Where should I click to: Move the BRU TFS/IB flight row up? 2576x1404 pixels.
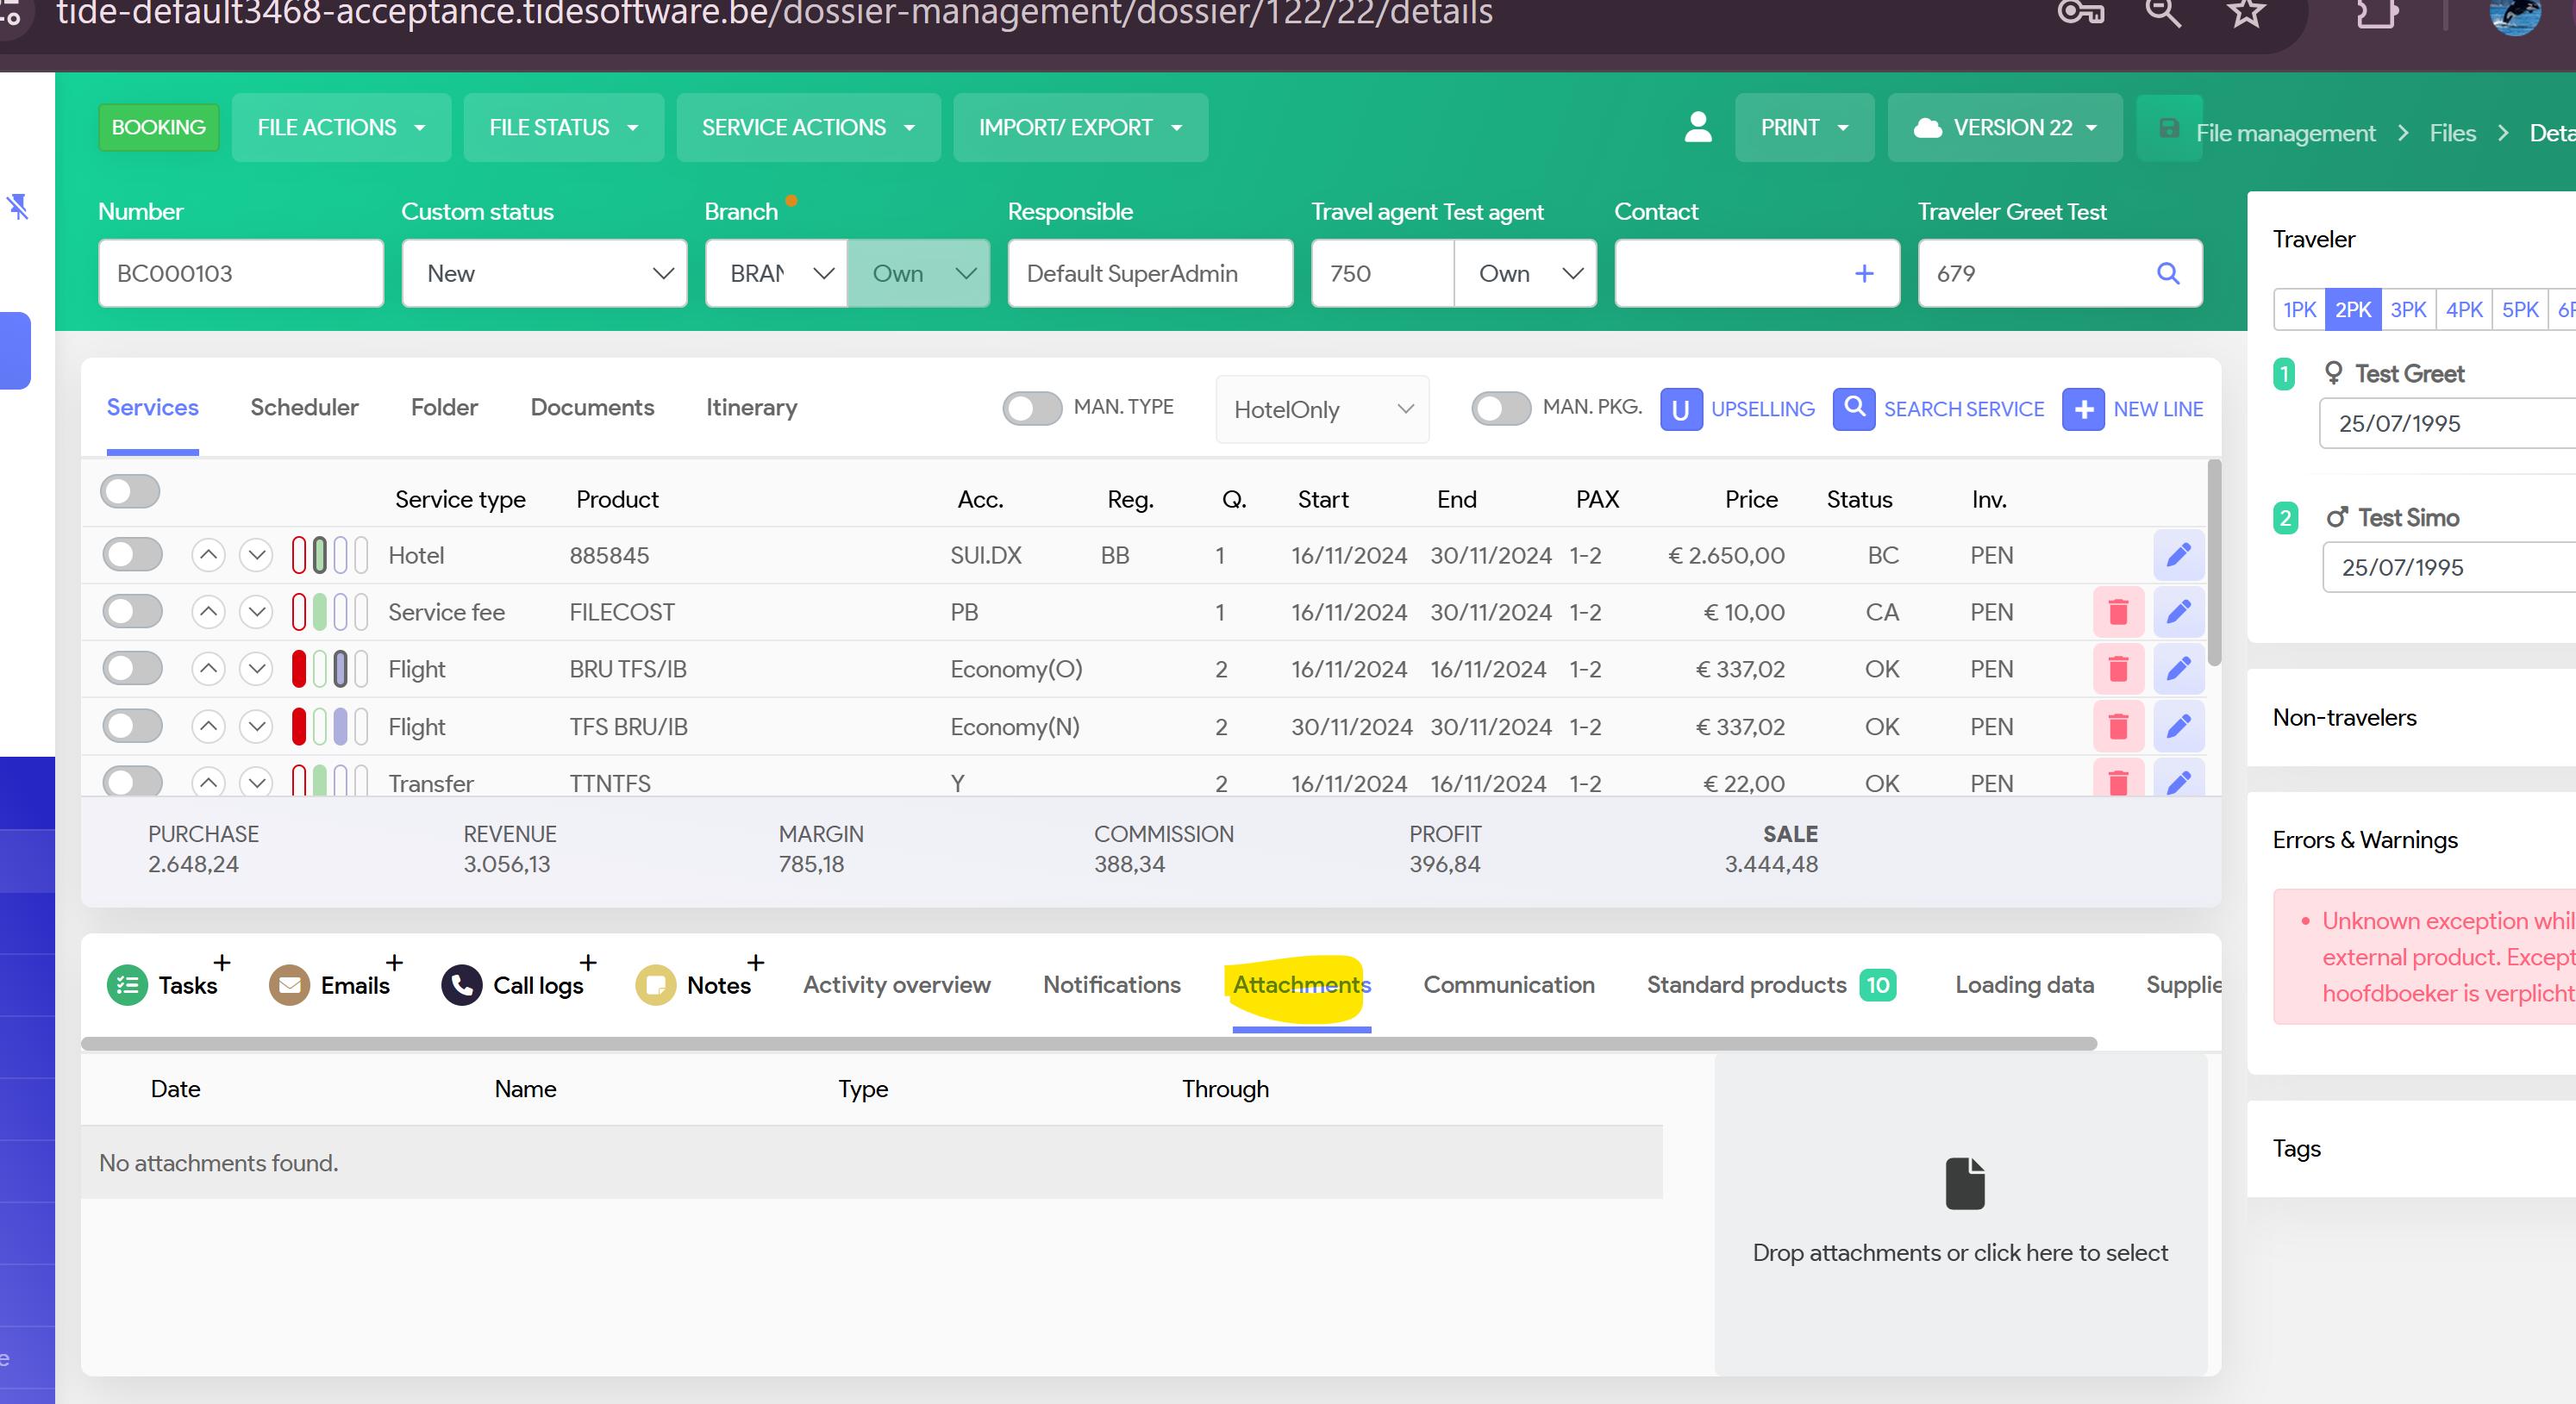point(208,669)
